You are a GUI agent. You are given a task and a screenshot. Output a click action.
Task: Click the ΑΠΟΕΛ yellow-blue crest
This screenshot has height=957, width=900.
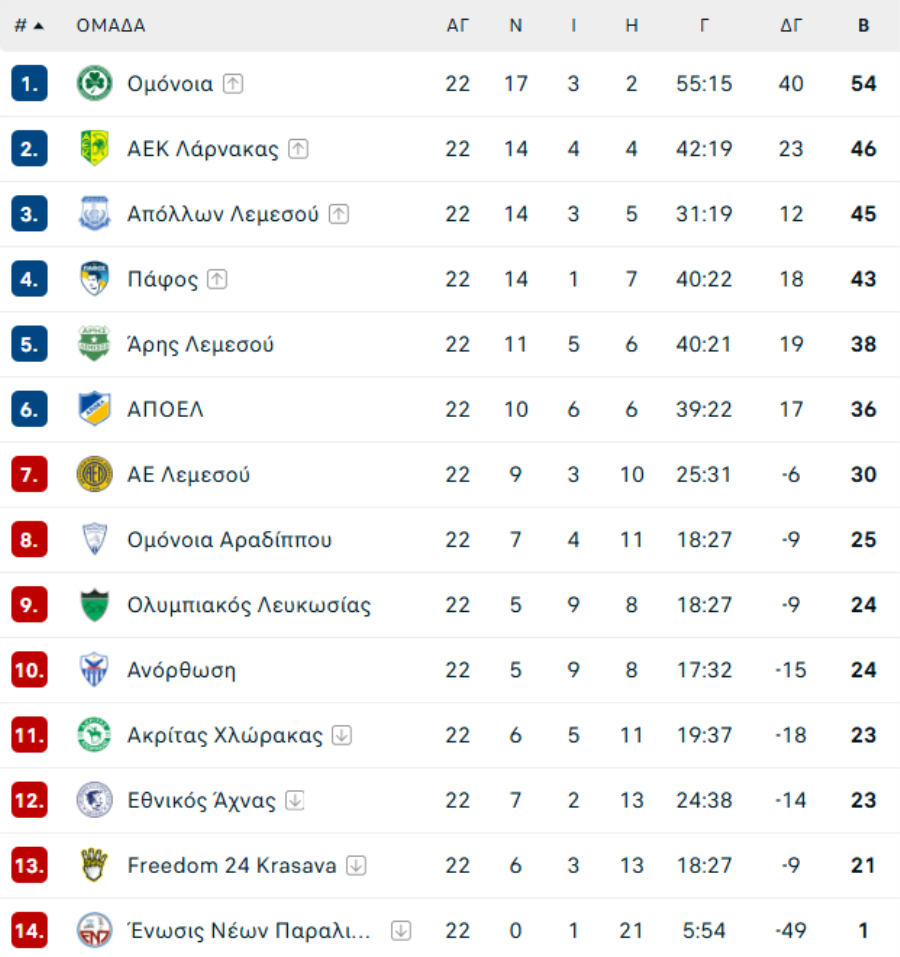pos(94,409)
